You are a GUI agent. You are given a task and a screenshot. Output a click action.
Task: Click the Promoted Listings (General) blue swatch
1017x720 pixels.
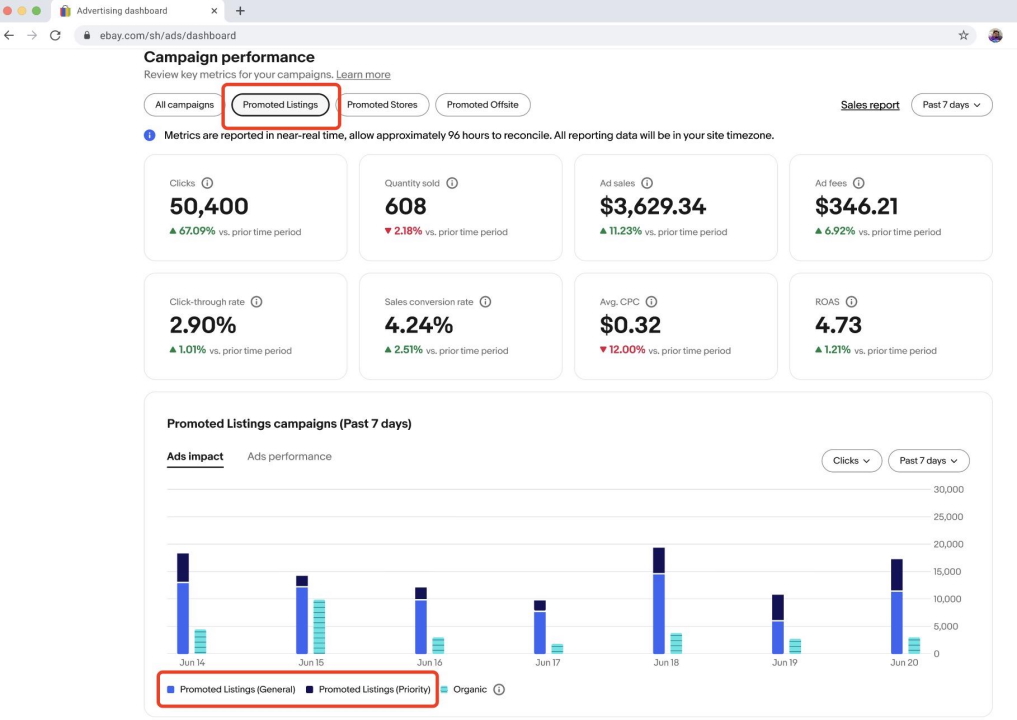point(171,690)
